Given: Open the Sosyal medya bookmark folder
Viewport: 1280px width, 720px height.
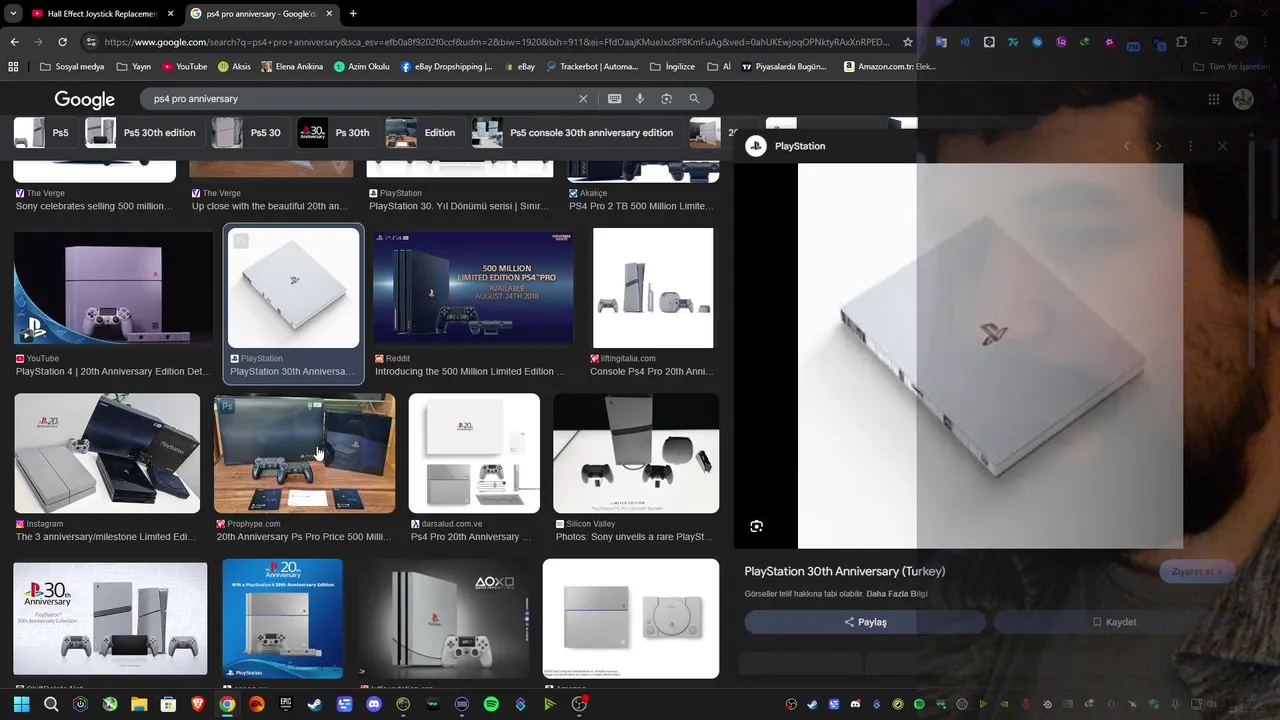Looking at the screenshot, I should pyautogui.click(x=72, y=67).
